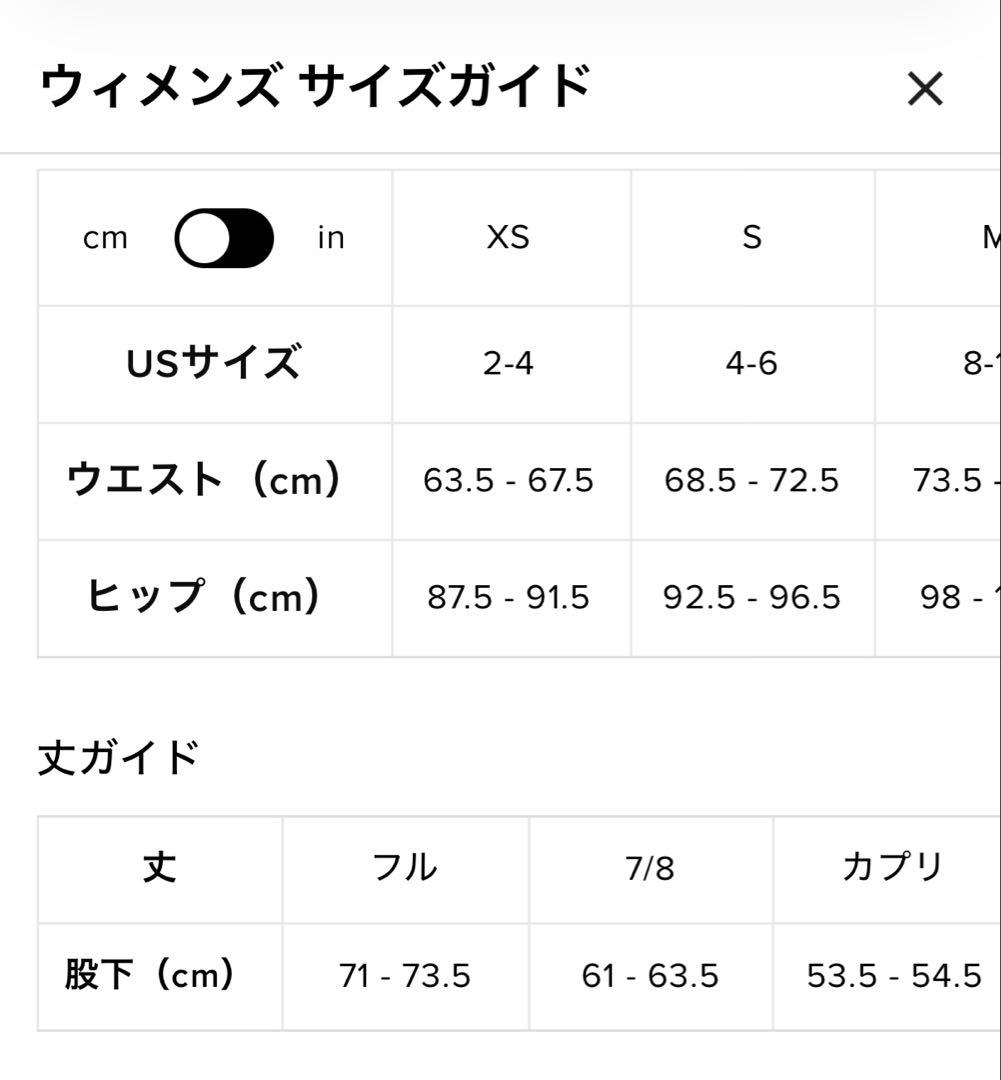Viewport: 1001px width, 1080px height.
Task: Select the S size column
Action: (x=752, y=237)
